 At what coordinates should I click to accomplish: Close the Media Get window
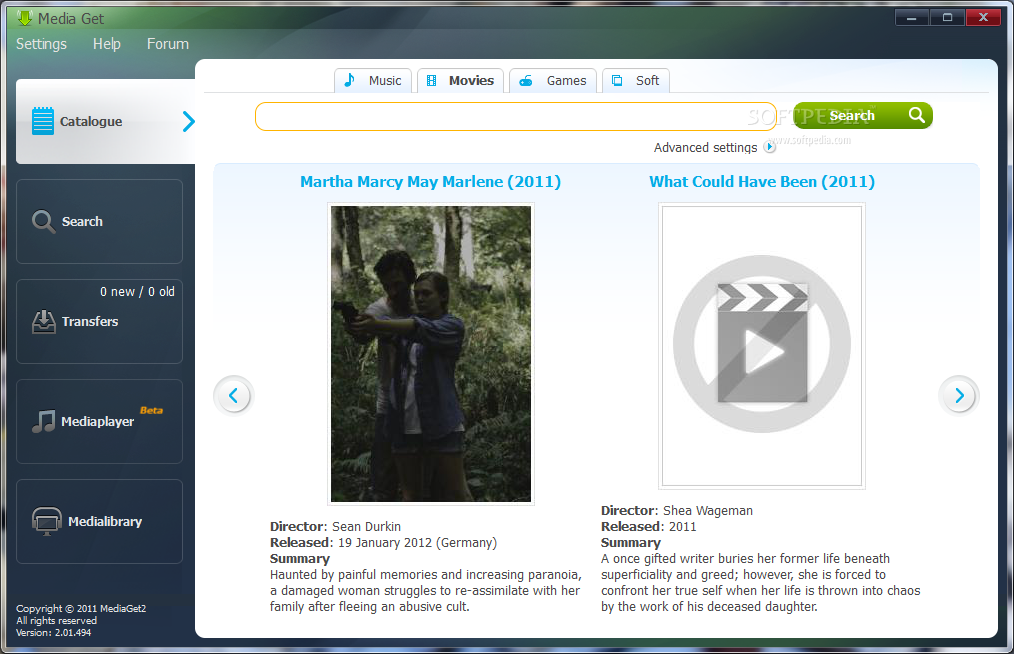(984, 18)
